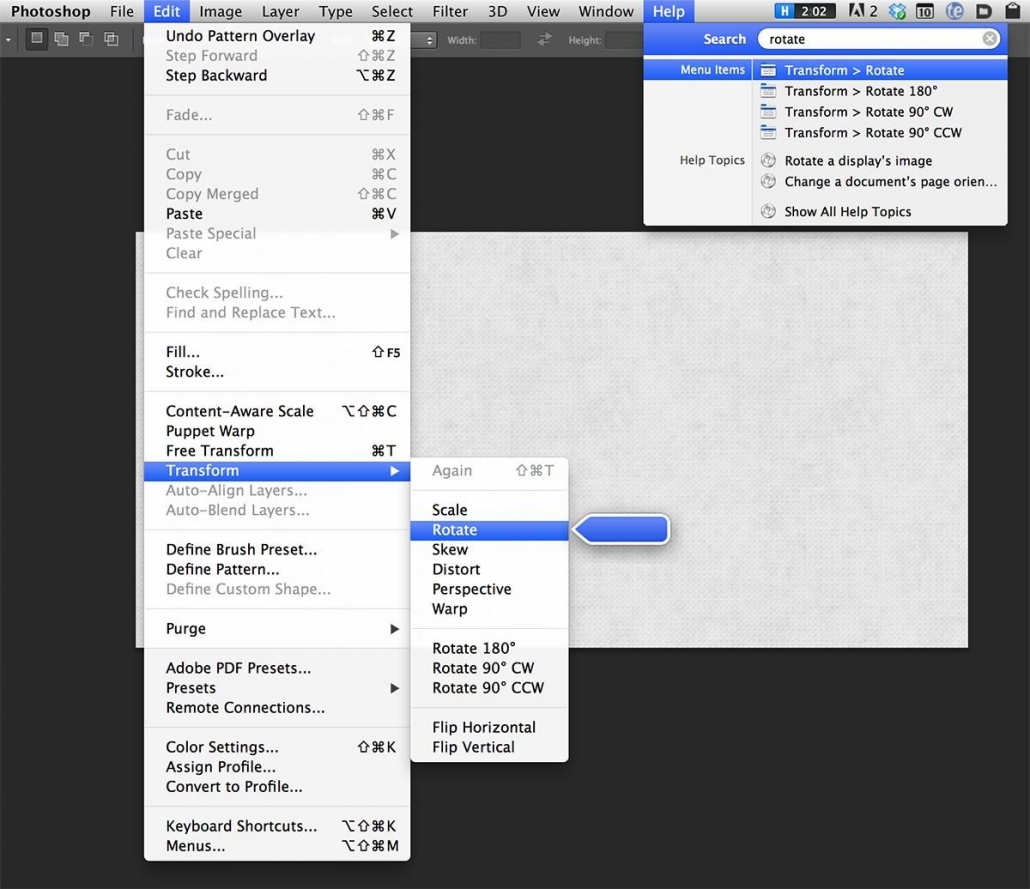This screenshot has height=889, width=1030.
Task: Clear the Help search field with the X icon
Action: pyautogui.click(x=989, y=39)
